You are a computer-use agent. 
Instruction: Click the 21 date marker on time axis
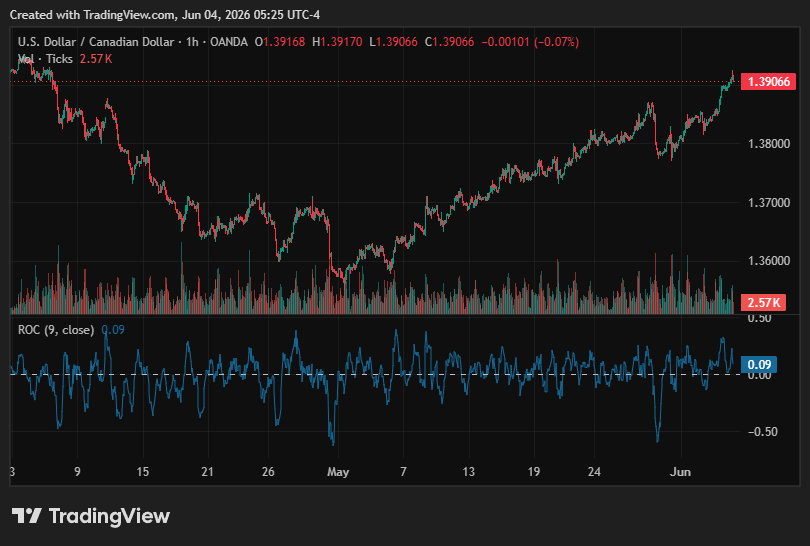click(x=207, y=472)
